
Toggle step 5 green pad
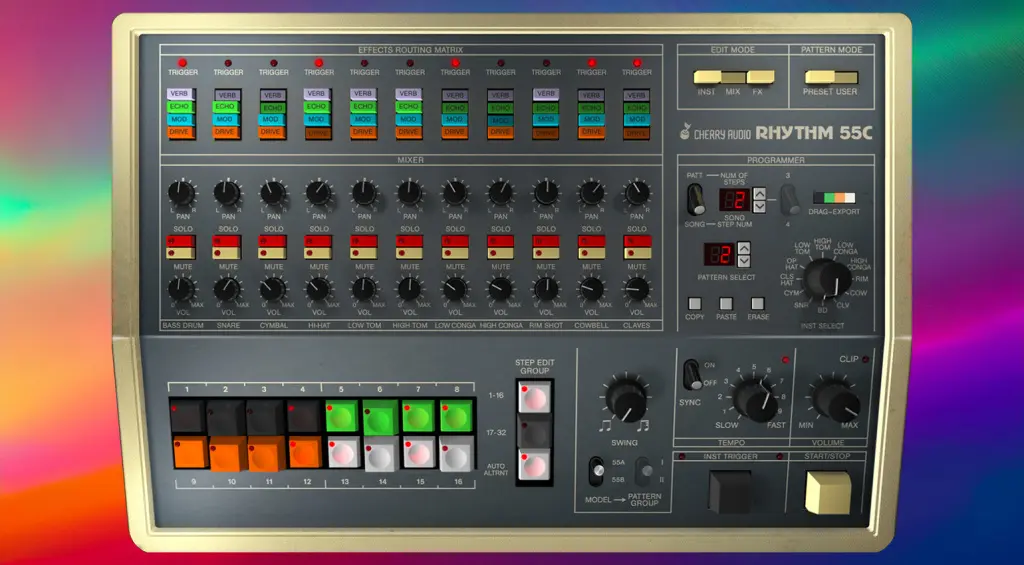pos(341,416)
